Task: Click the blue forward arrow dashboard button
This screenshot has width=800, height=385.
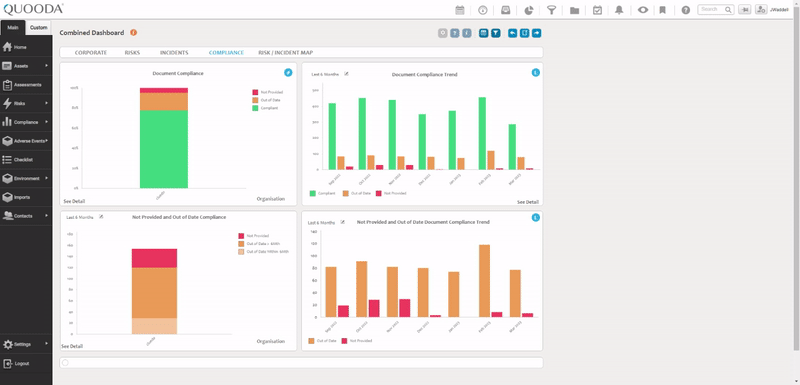Action: tap(537, 33)
